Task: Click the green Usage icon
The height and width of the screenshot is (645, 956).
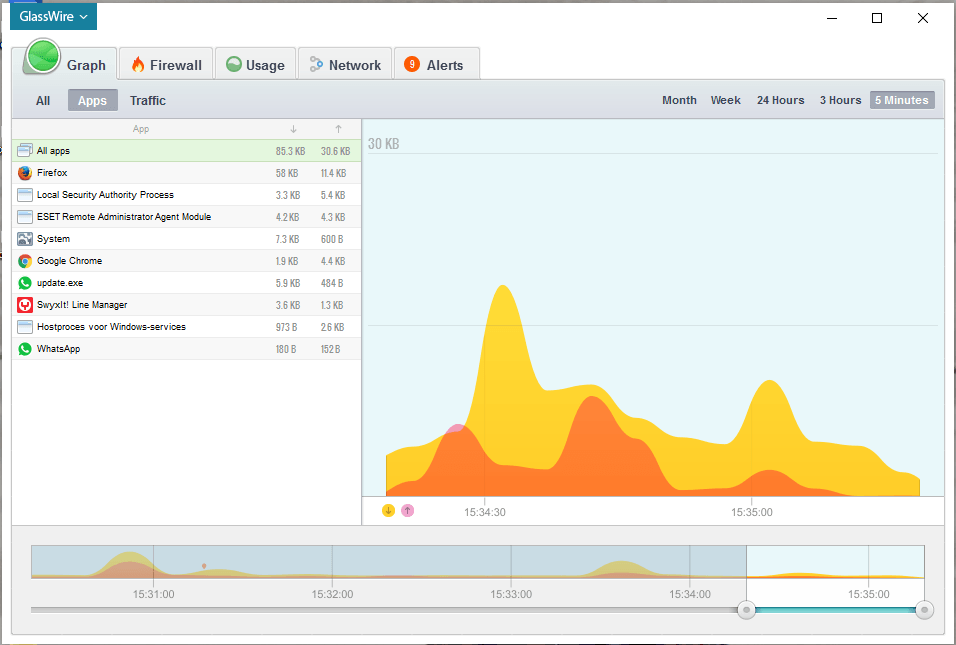Action: tap(234, 64)
